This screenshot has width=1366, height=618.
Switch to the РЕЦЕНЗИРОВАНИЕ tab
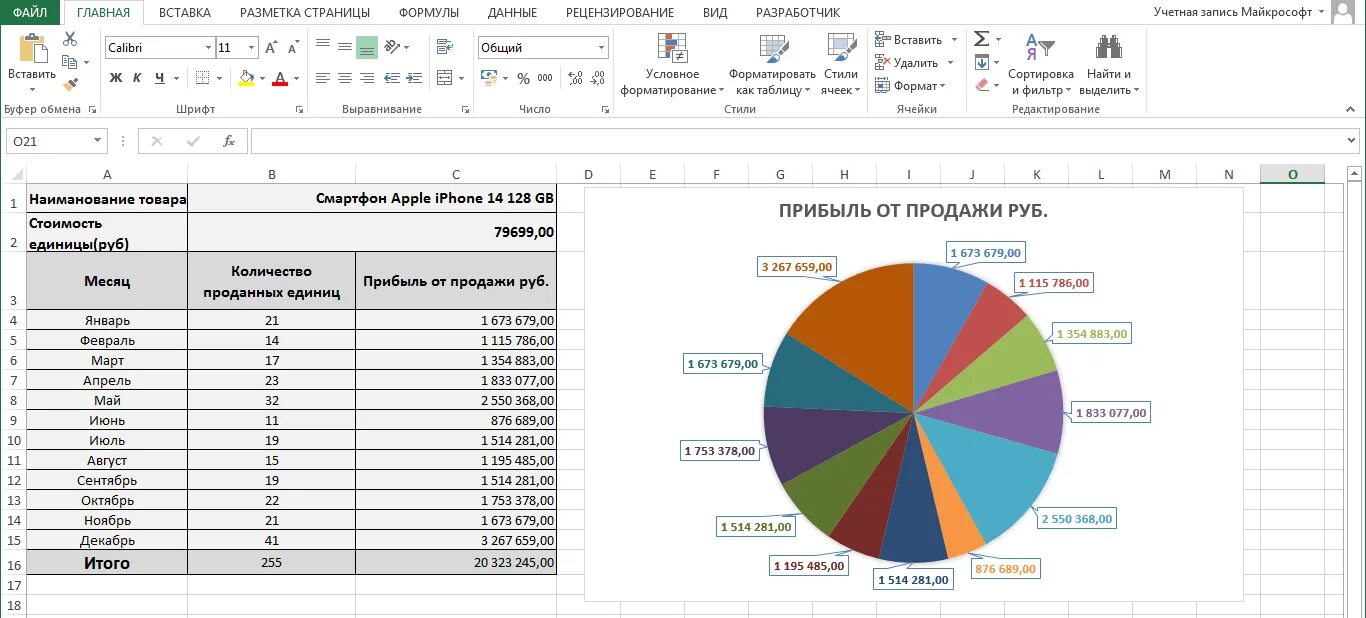(620, 13)
